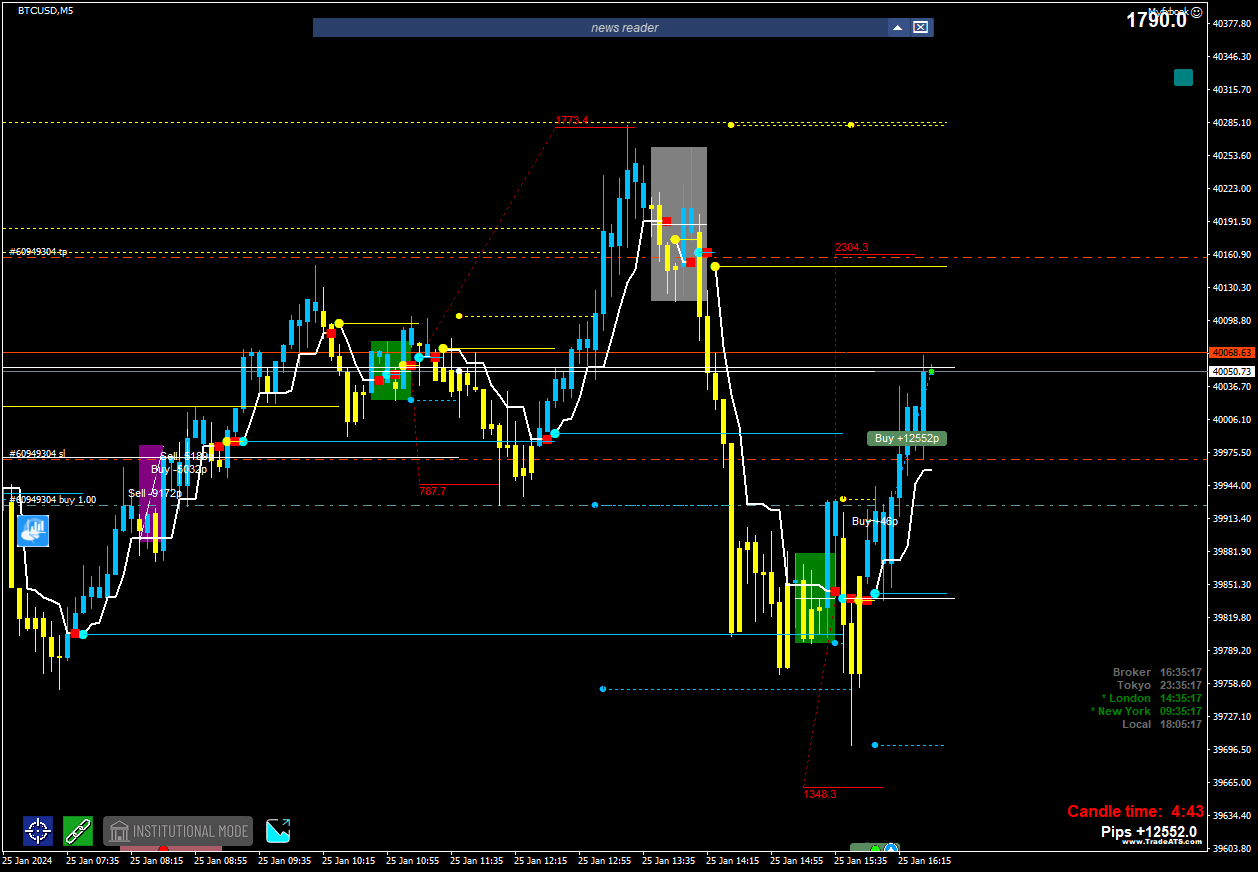
Task: Click the Pips +12552.0 readout
Action: [x=1149, y=832]
